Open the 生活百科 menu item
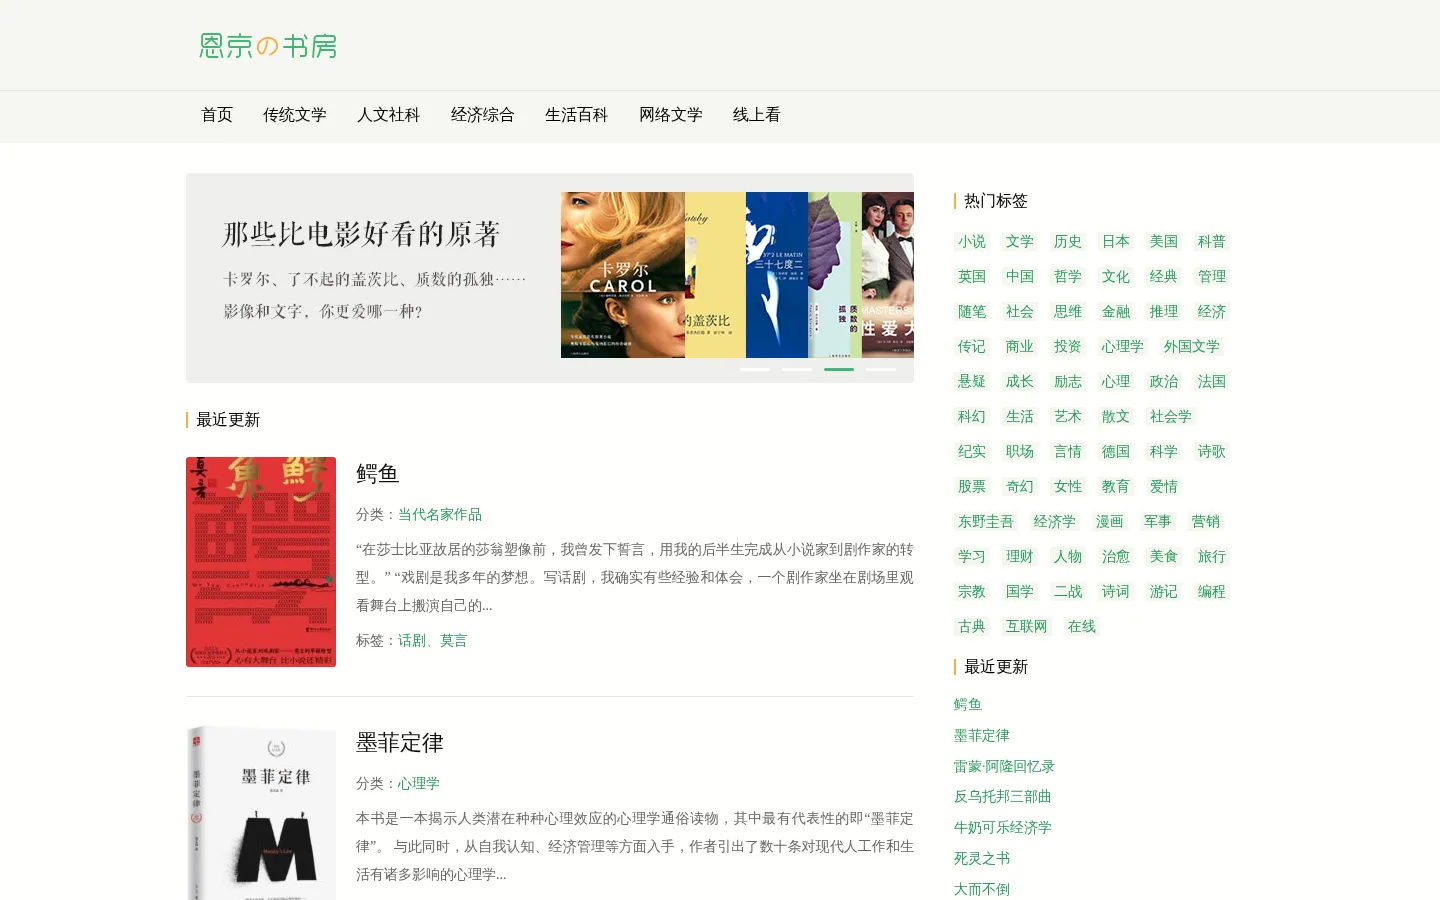1440x900 pixels. click(577, 115)
